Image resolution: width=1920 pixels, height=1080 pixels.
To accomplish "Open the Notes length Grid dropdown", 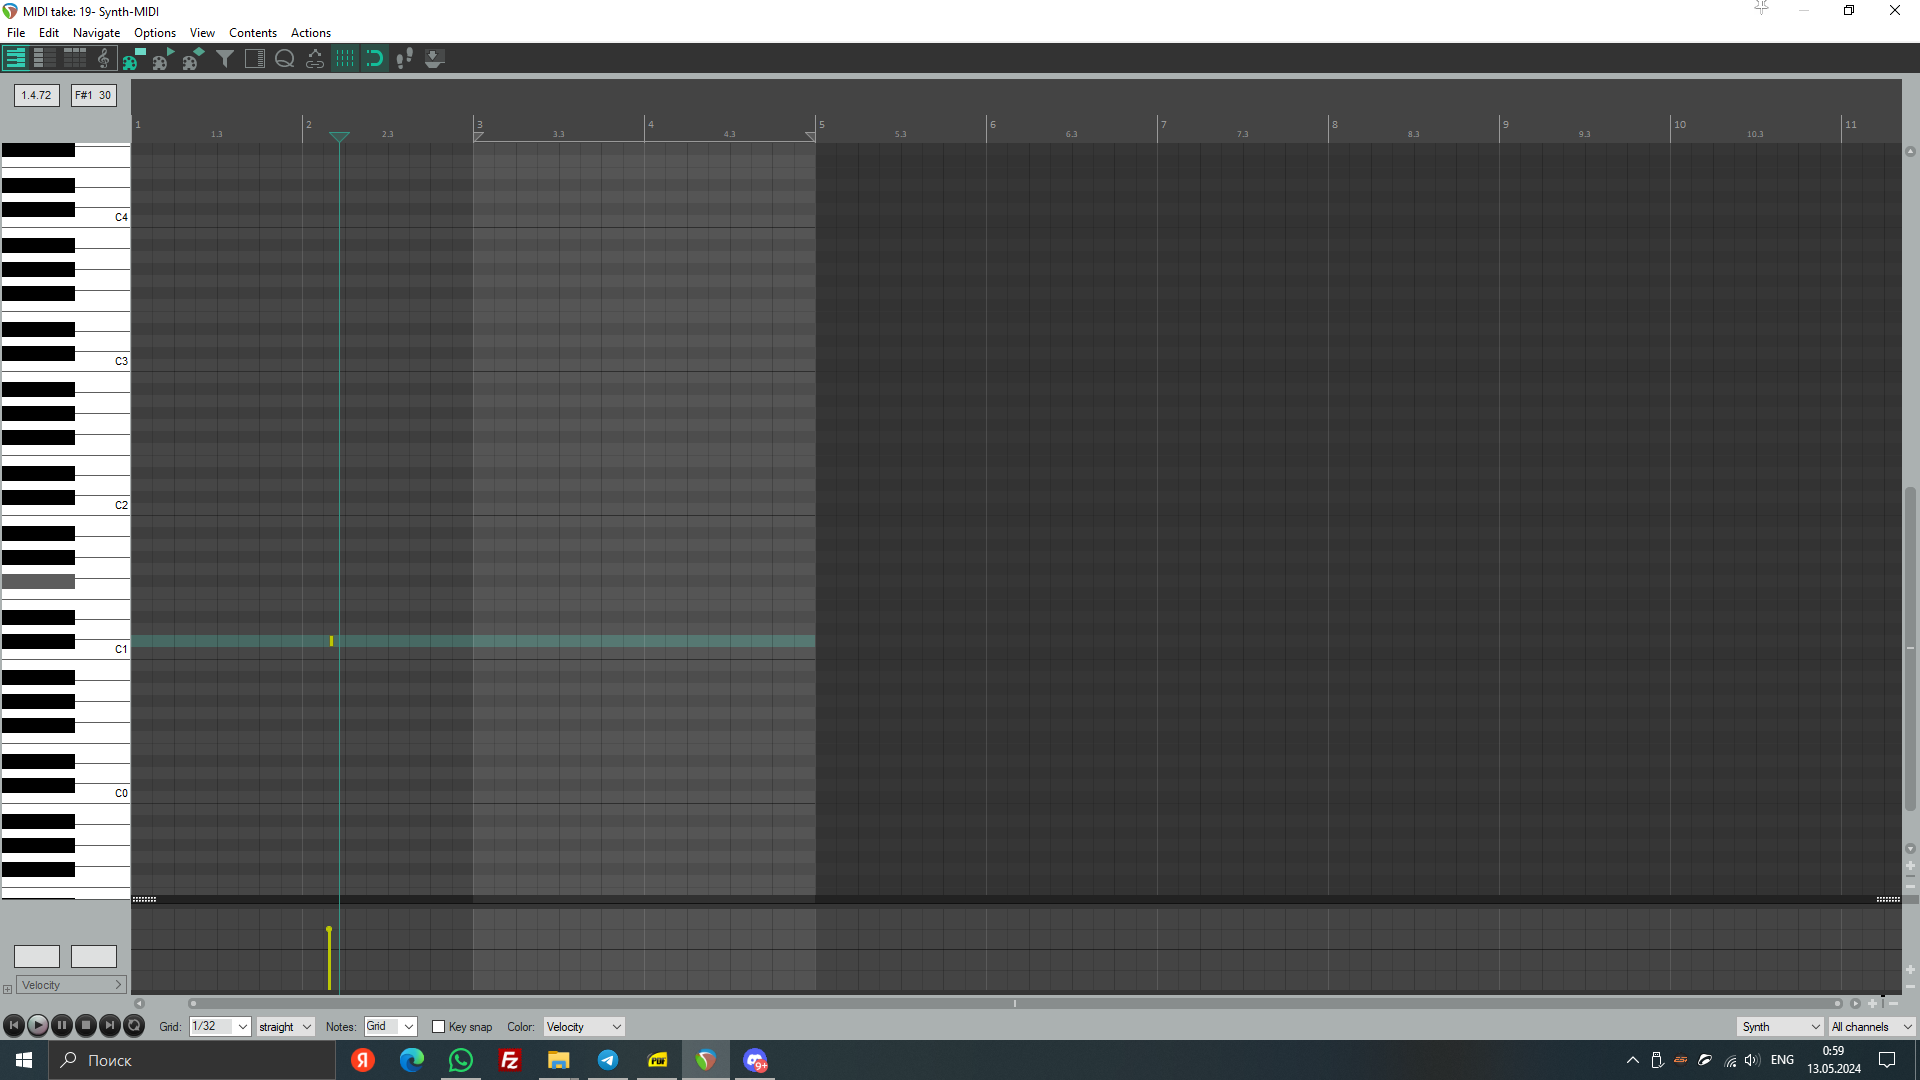I will (x=389, y=1026).
